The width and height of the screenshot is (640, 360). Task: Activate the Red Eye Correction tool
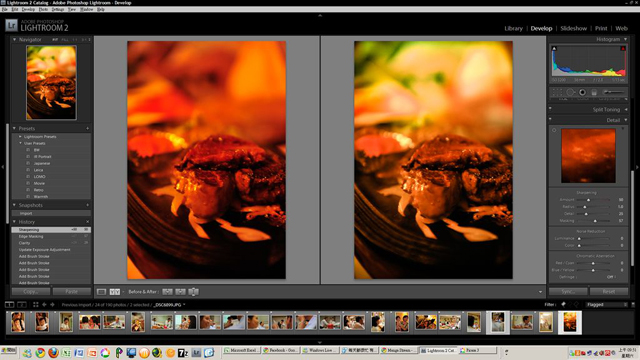582,92
